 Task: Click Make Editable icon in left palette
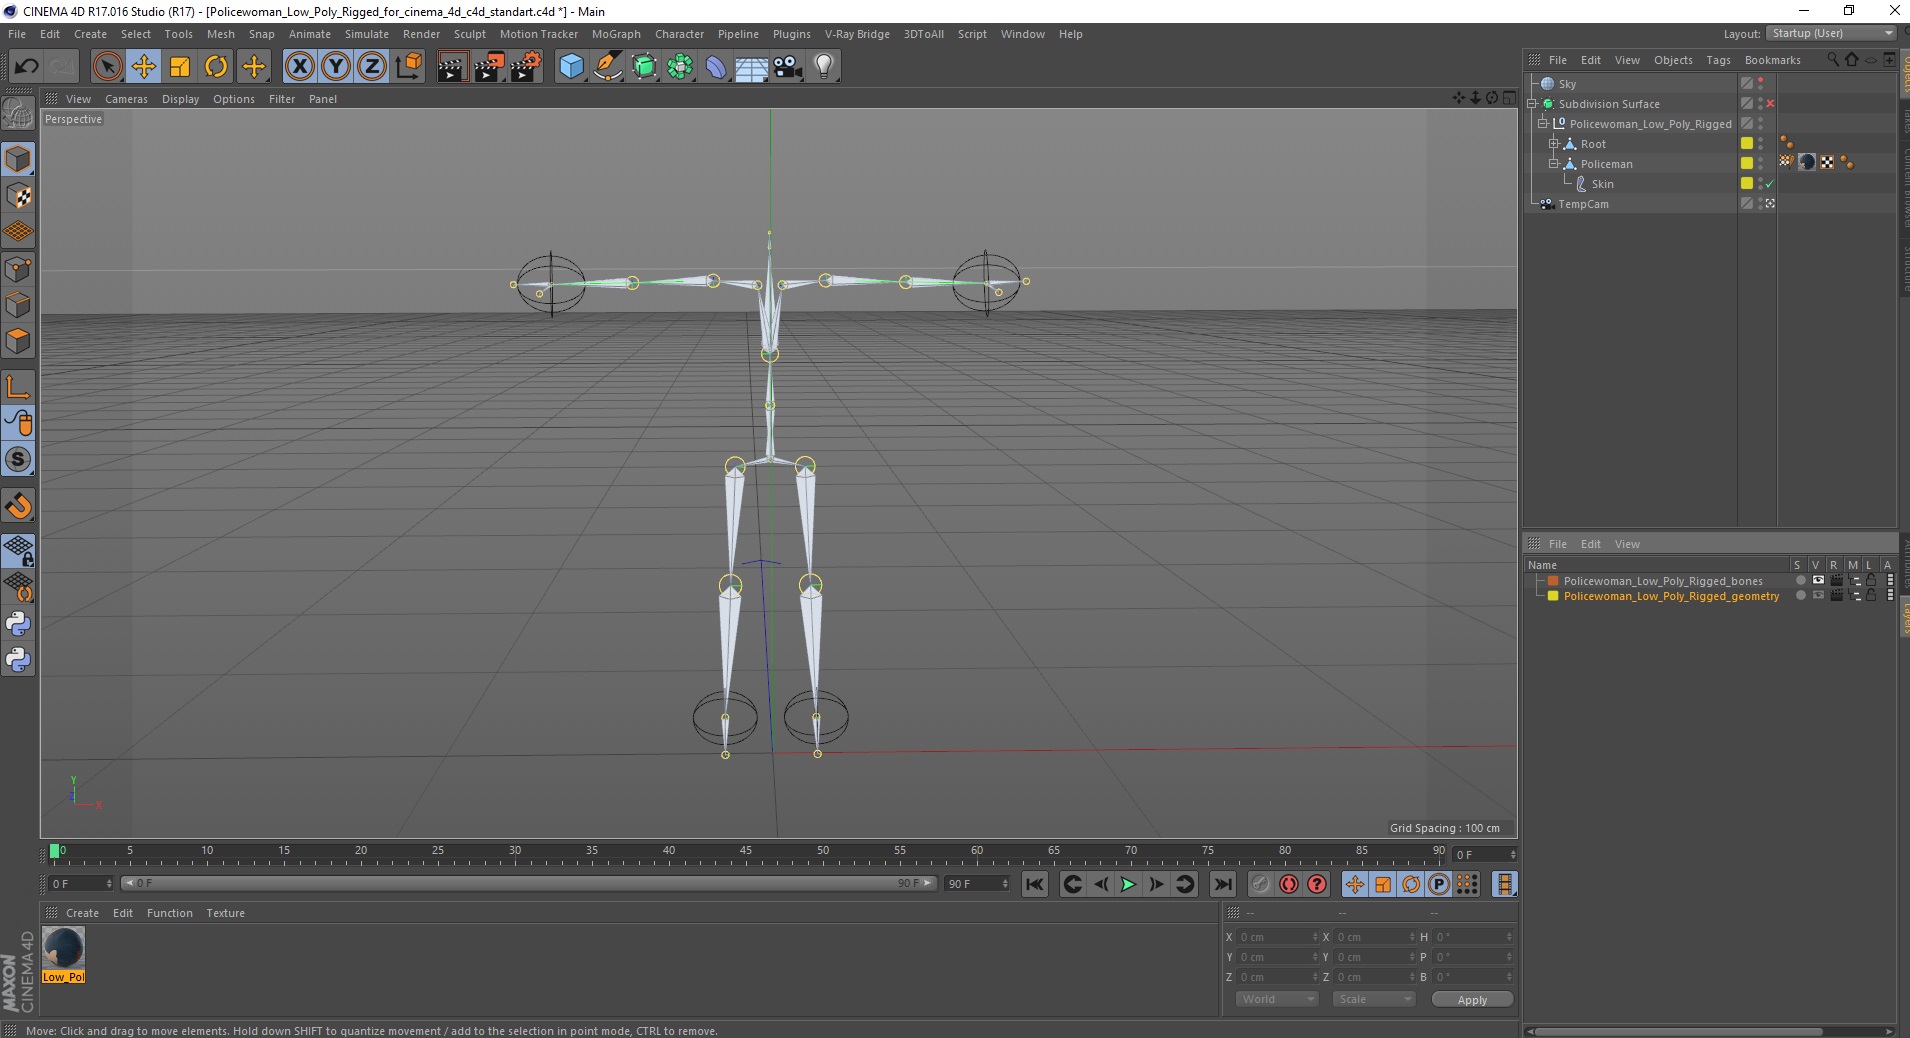click(18, 113)
